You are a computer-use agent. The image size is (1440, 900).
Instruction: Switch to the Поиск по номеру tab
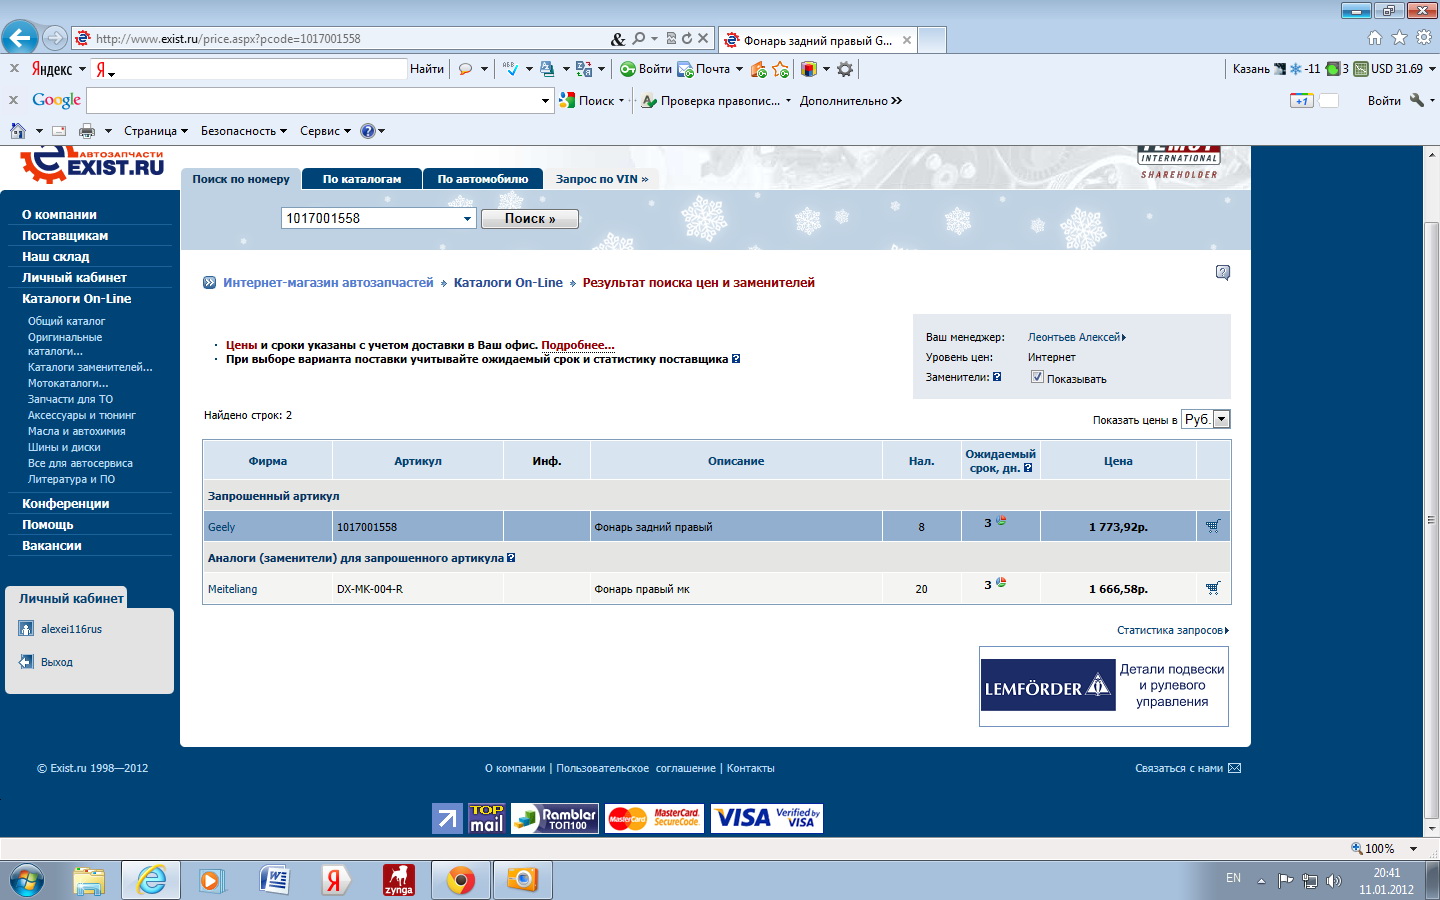point(241,179)
